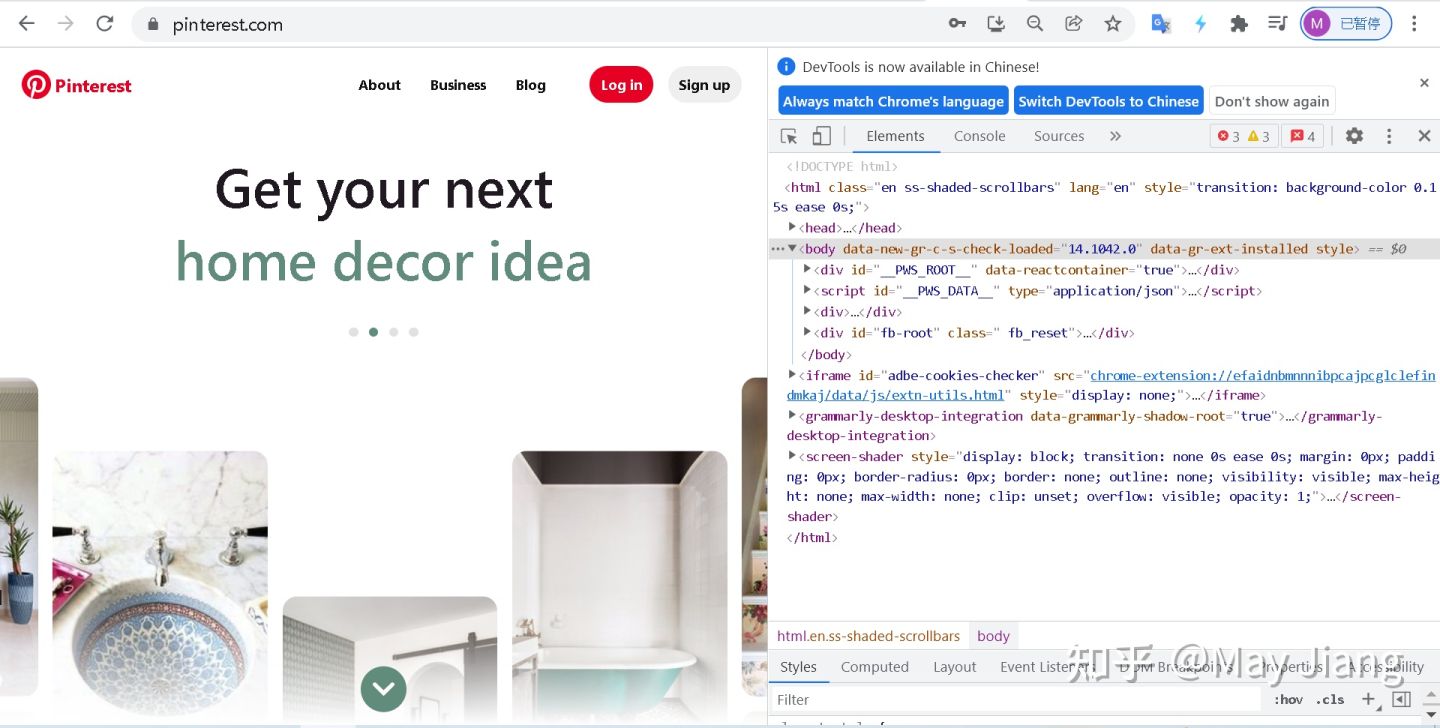Reload the Pinterest page
Image resolution: width=1440 pixels, height=728 pixels.
pyautogui.click(x=105, y=24)
